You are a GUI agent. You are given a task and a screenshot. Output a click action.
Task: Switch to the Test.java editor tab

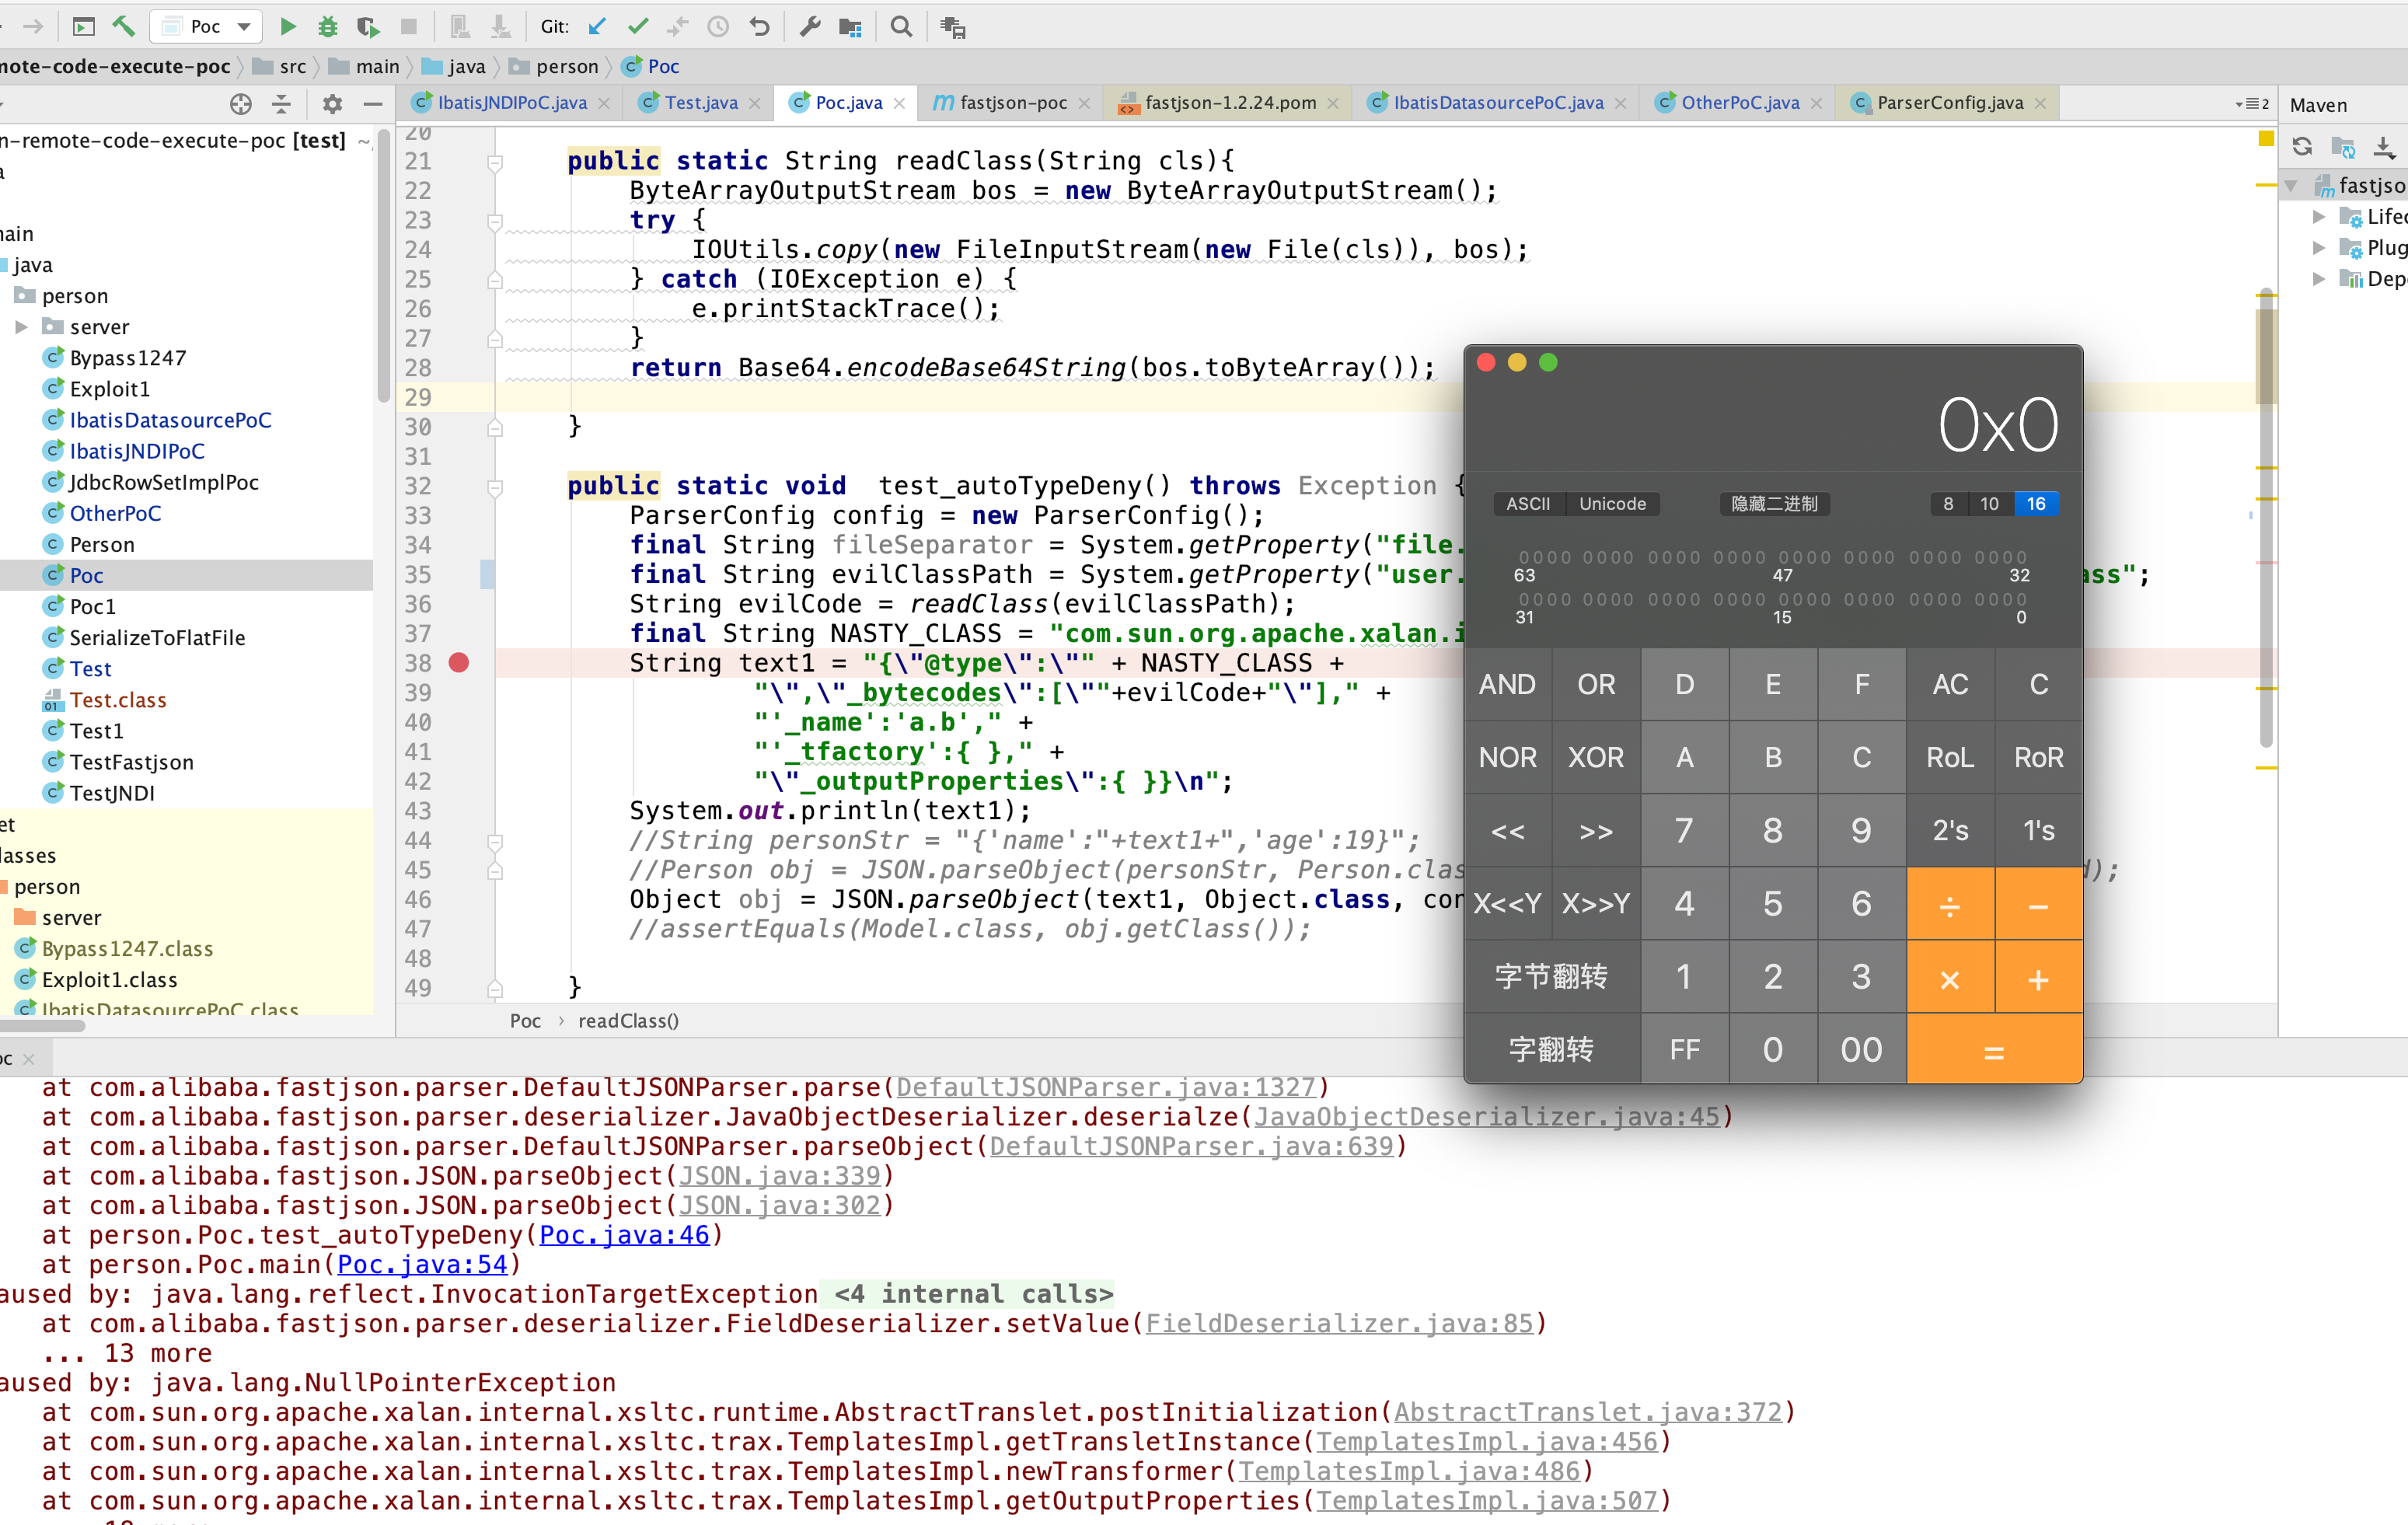[700, 103]
